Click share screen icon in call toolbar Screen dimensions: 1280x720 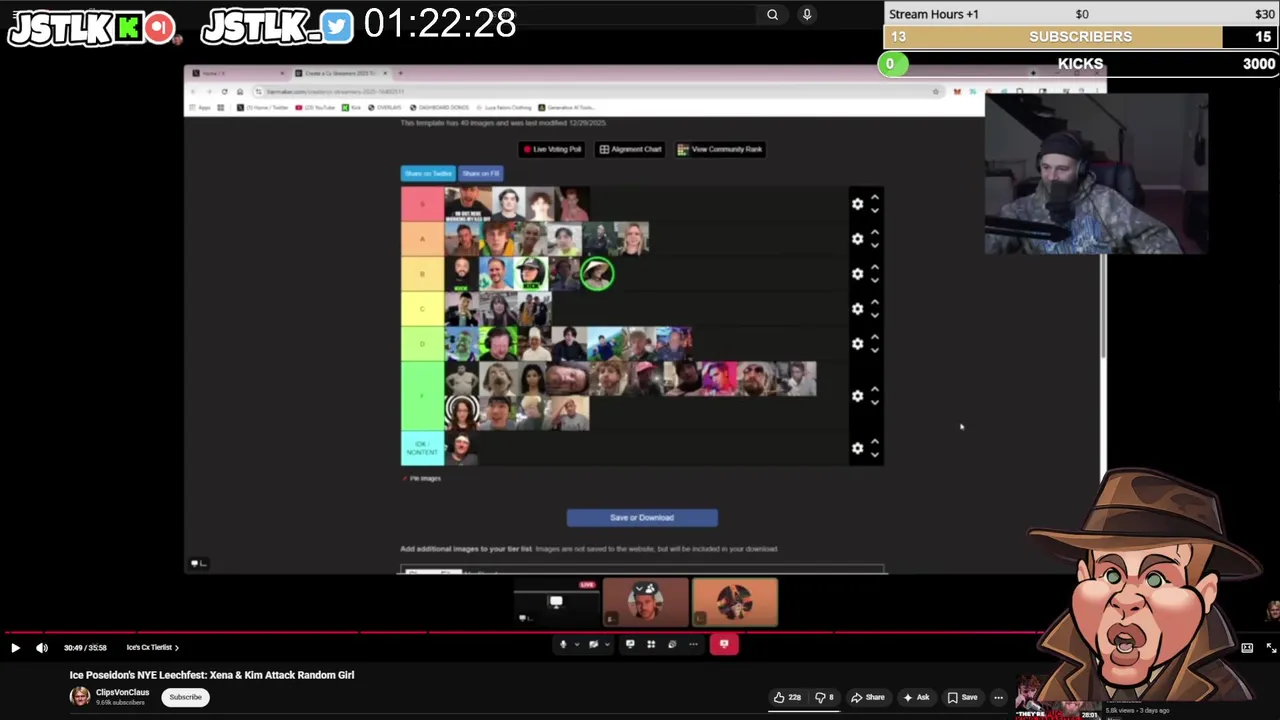(x=630, y=644)
